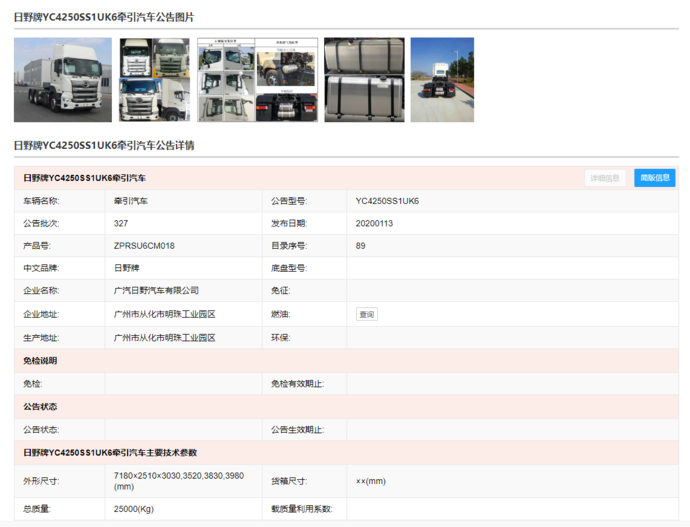Click the 底盘型号 label

pyautogui.click(x=289, y=268)
